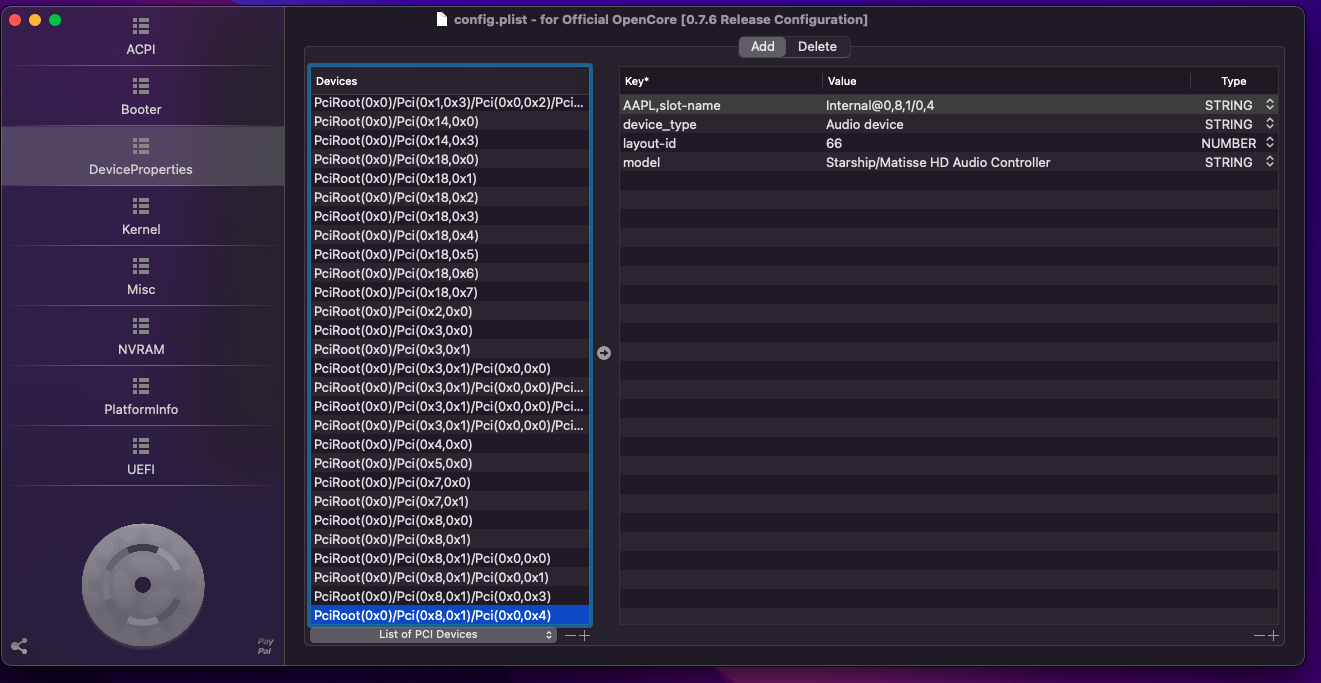This screenshot has width=1321, height=683.
Task: Switch to the PlatformInfo section
Action: pyautogui.click(x=141, y=397)
